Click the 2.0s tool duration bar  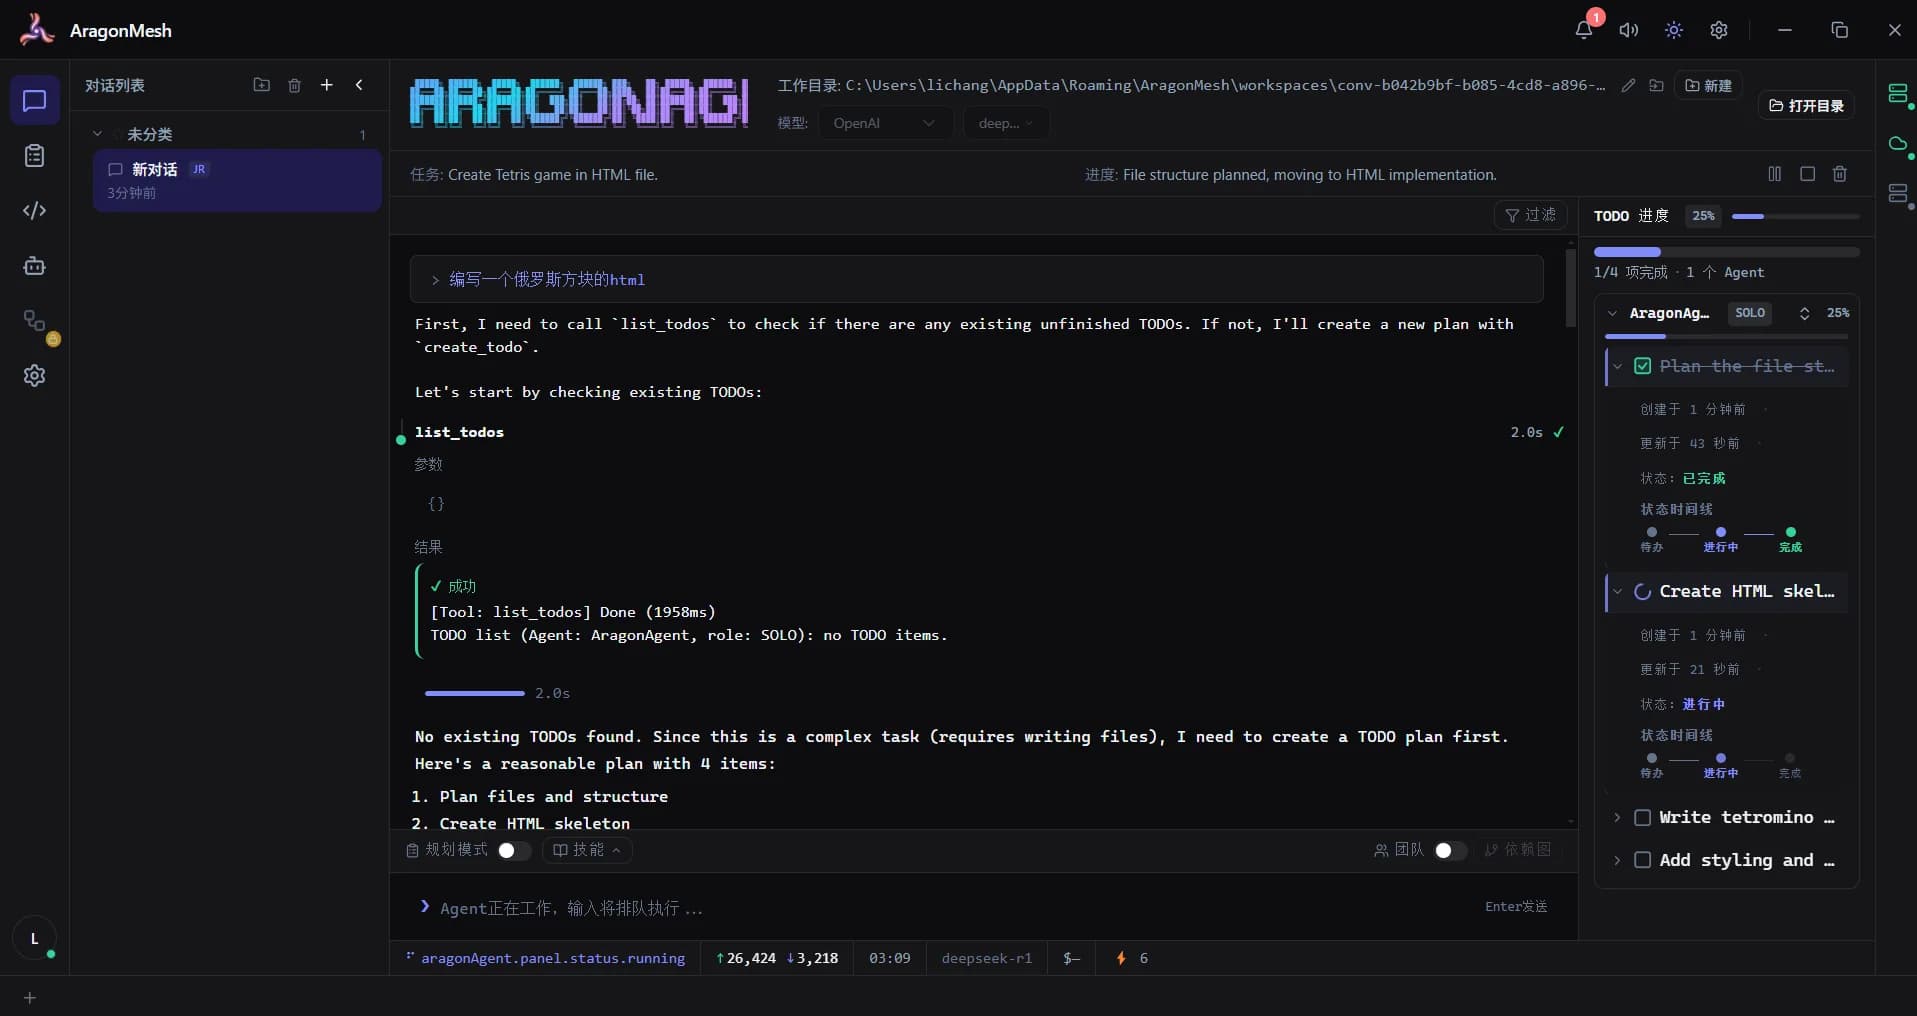475,693
